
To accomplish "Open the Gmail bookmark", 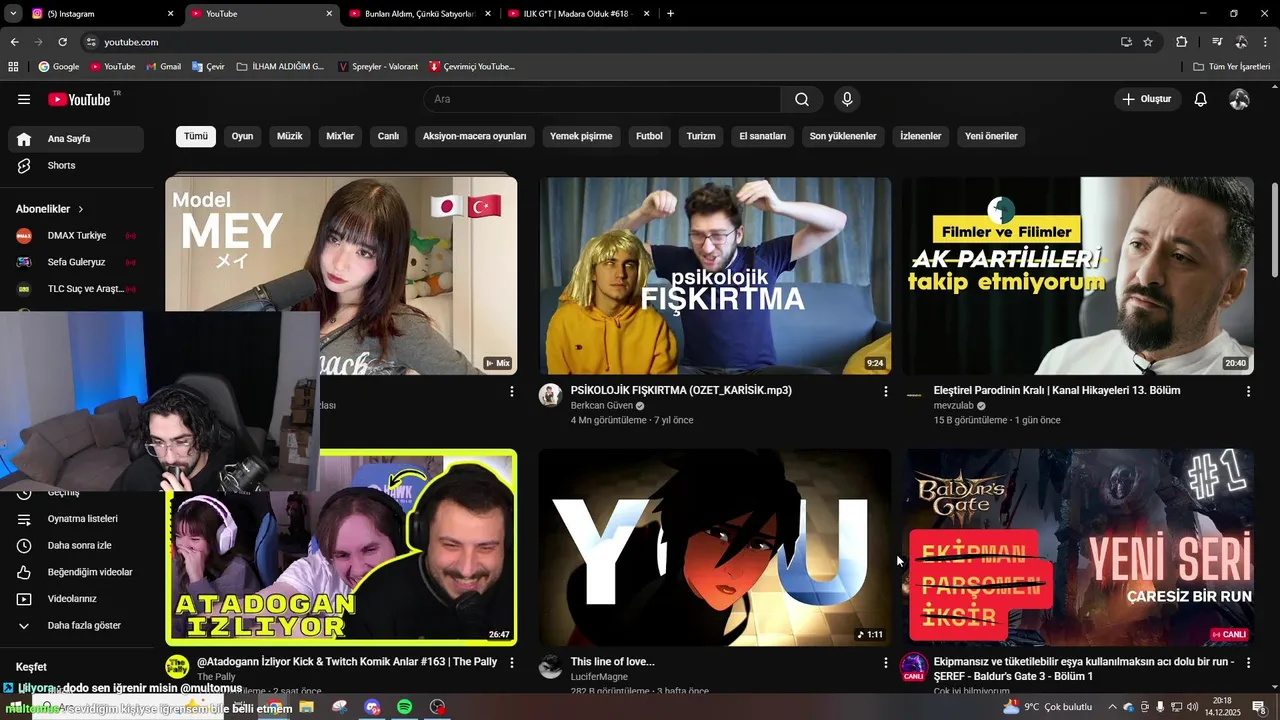I will tap(163, 66).
